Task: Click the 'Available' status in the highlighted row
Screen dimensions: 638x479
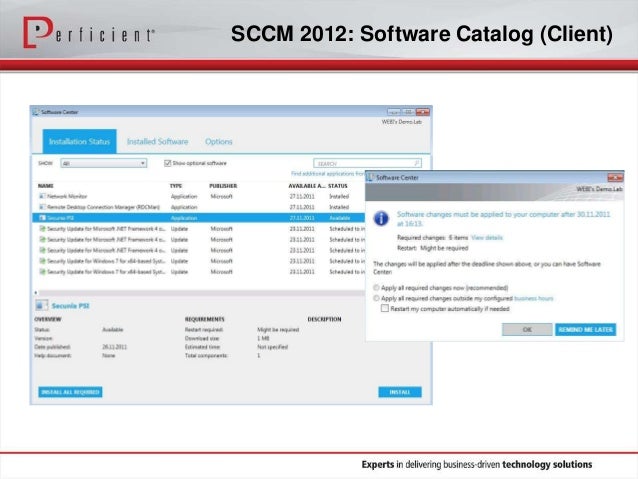Action: (340, 218)
